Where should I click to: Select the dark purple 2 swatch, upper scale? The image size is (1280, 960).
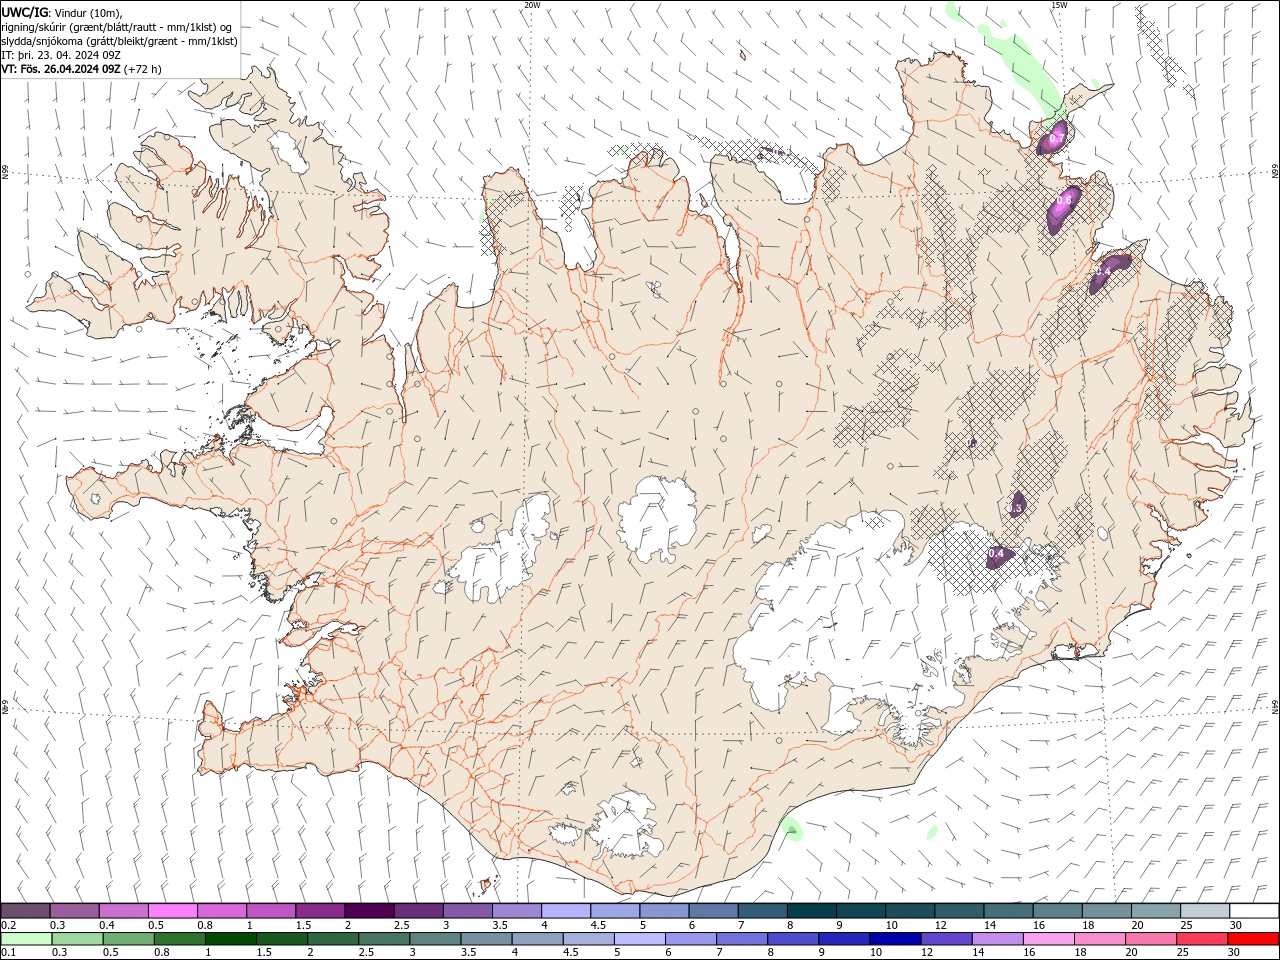[x=369, y=911]
